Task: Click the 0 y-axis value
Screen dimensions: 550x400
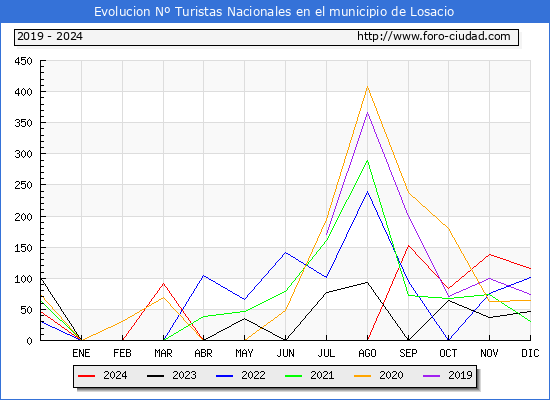Action: [29, 341]
